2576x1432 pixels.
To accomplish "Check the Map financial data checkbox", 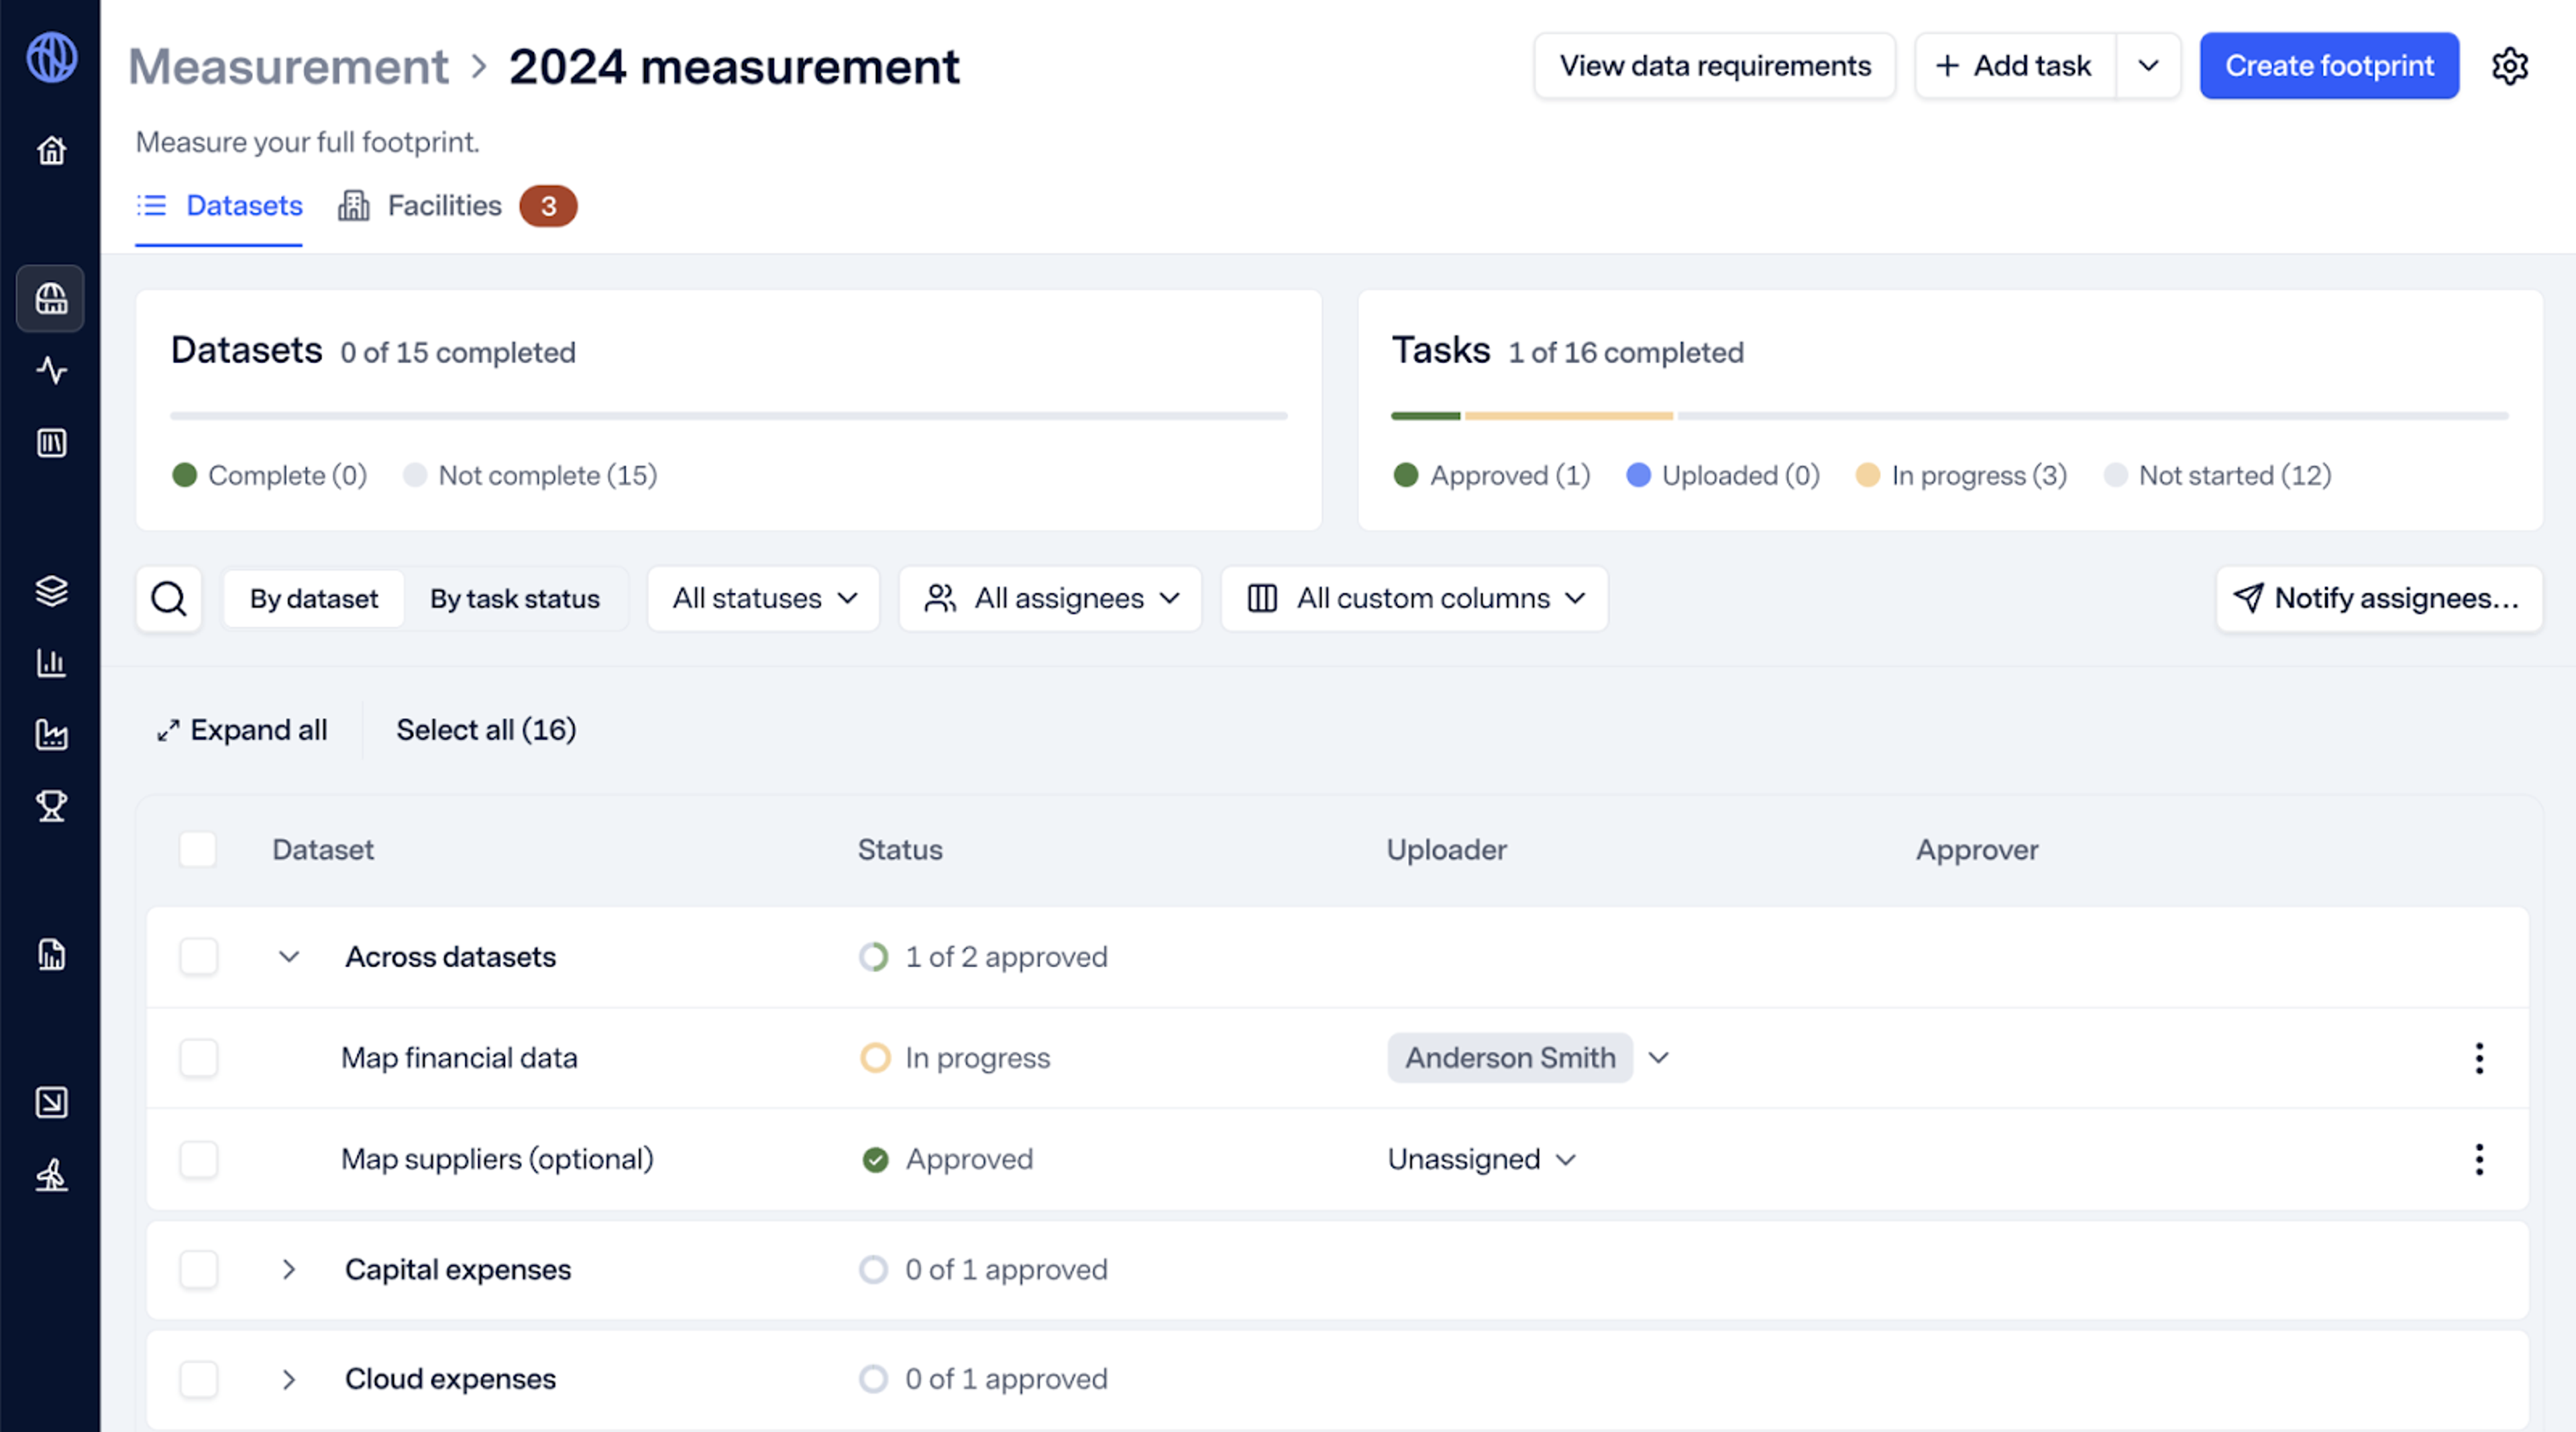I will [x=198, y=1058].
